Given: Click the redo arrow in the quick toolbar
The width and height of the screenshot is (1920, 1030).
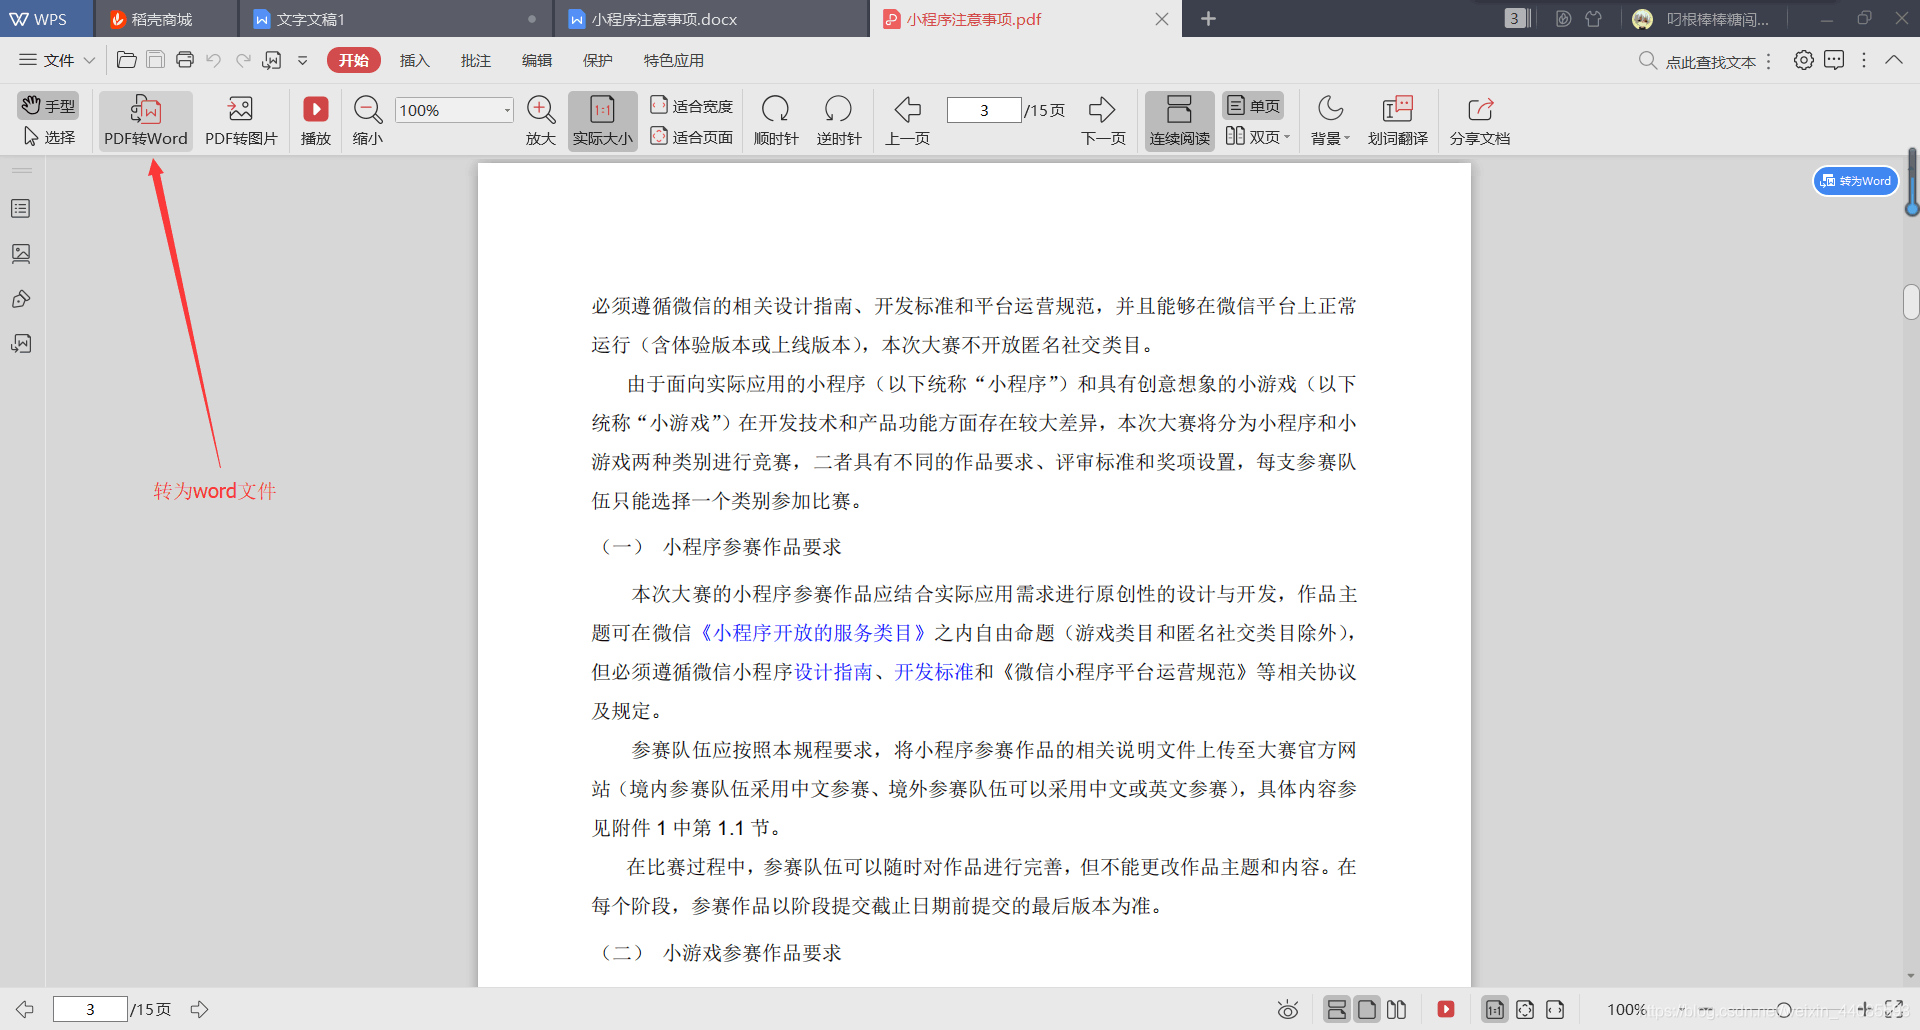Looking at the screenshot, I should [x=243, y=60].
